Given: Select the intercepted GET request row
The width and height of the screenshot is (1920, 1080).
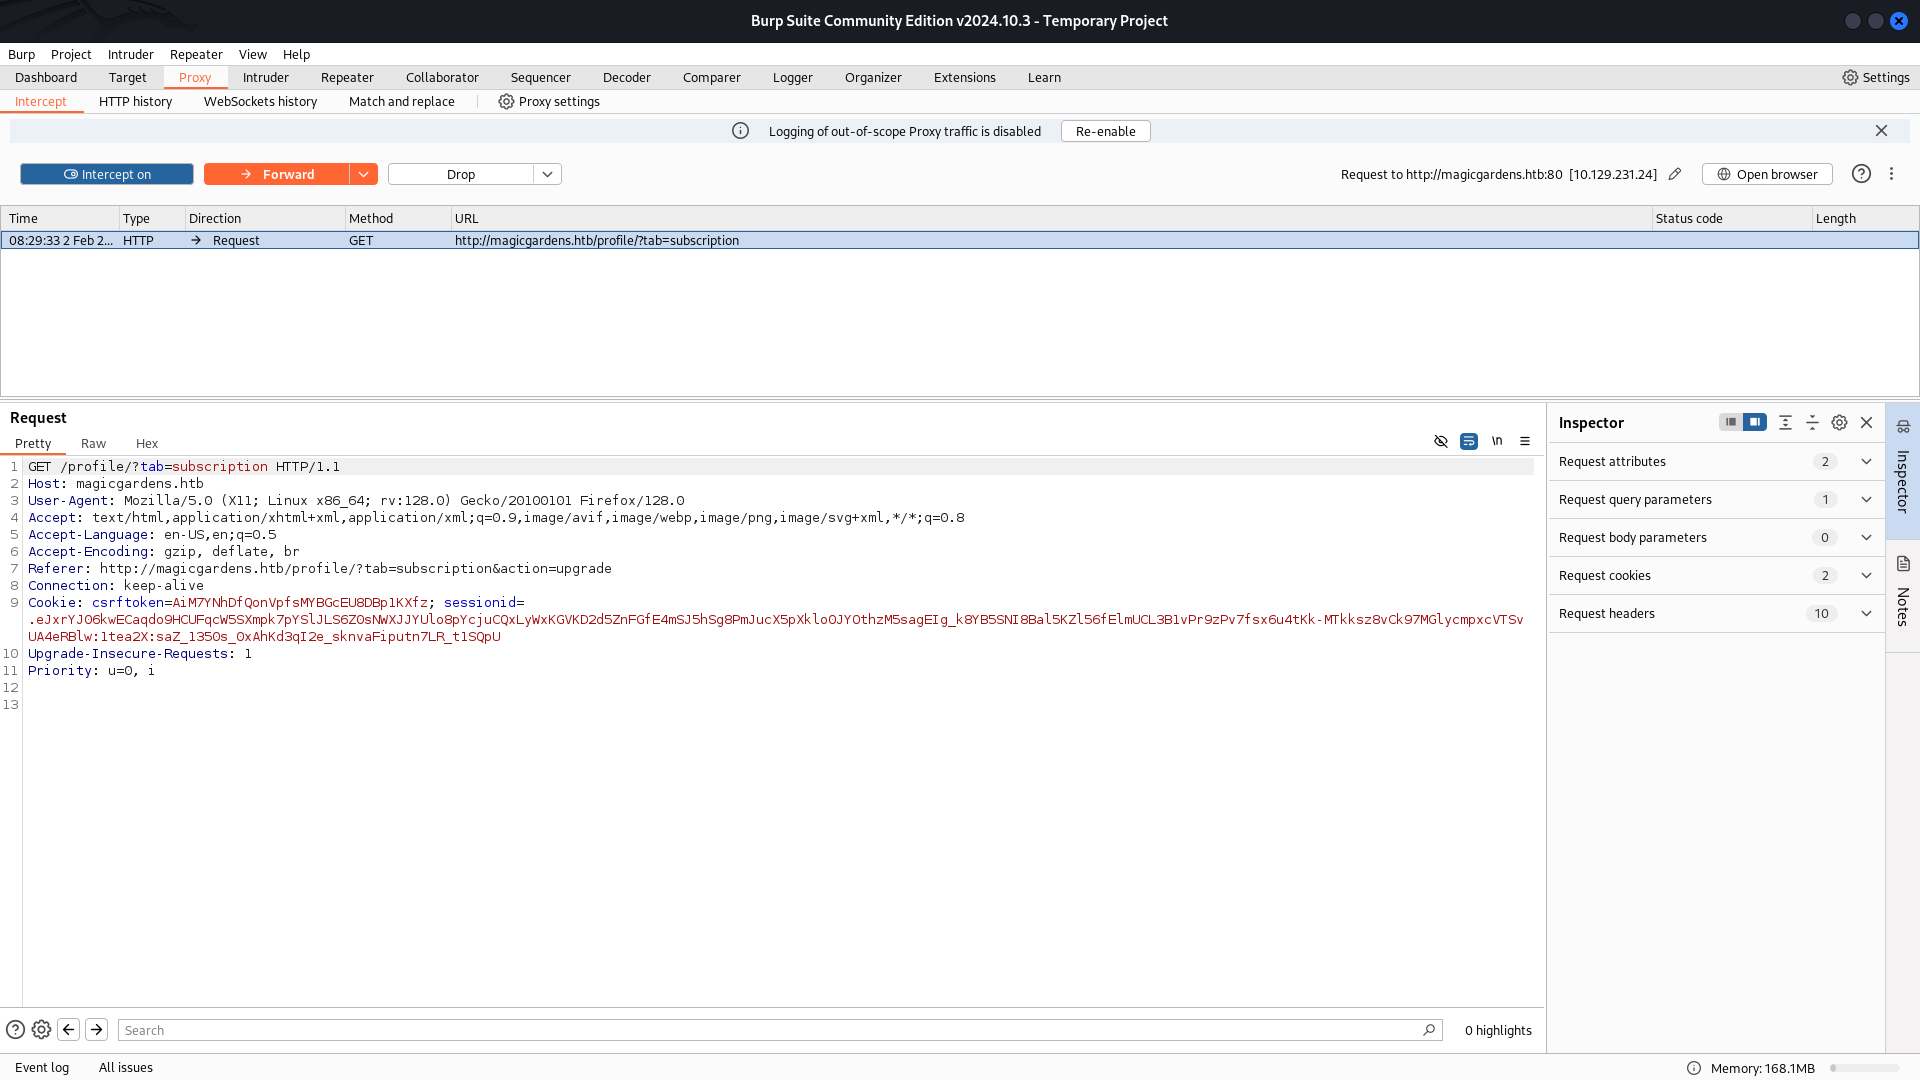Looking at the screenshot, I should click(x=960, y=240).
